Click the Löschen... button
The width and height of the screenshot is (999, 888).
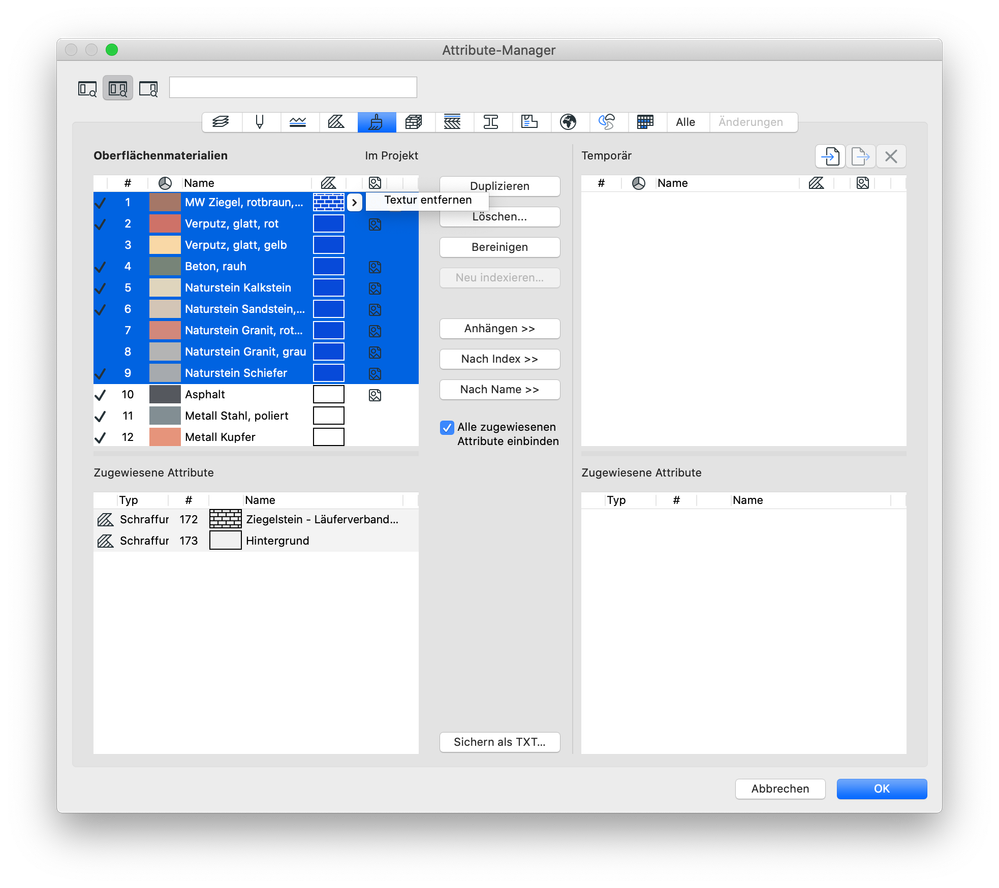[x=500, y=217]
